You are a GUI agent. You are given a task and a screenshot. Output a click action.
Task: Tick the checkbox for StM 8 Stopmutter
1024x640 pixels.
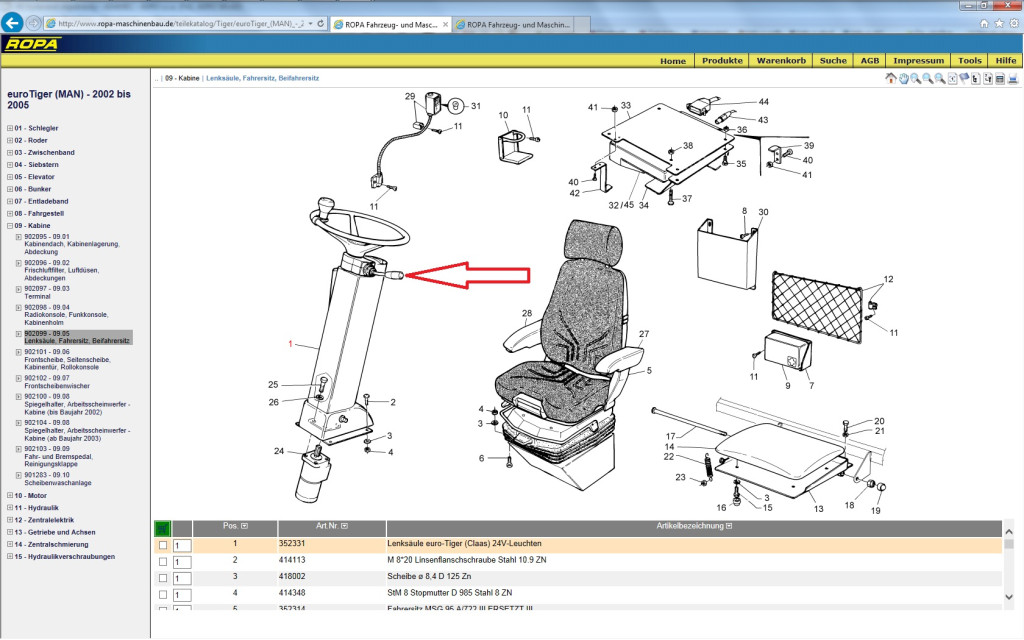coord(163,595)
